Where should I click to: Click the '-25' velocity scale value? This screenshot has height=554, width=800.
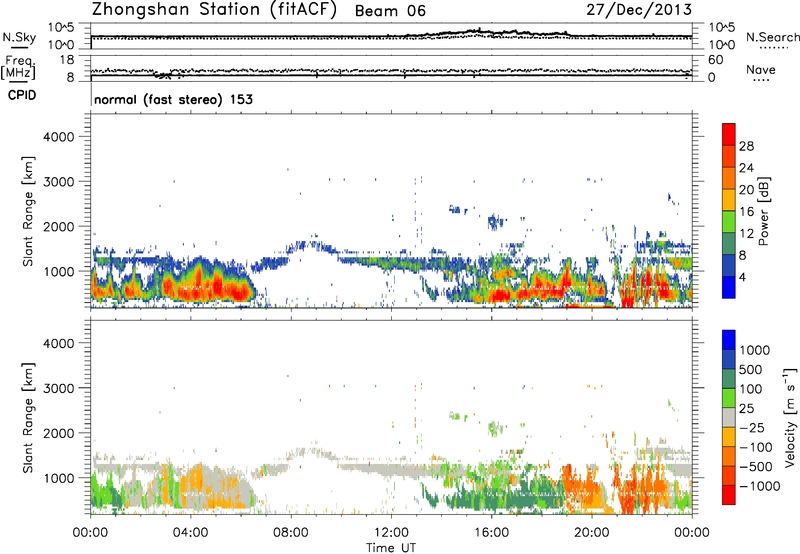753,427
